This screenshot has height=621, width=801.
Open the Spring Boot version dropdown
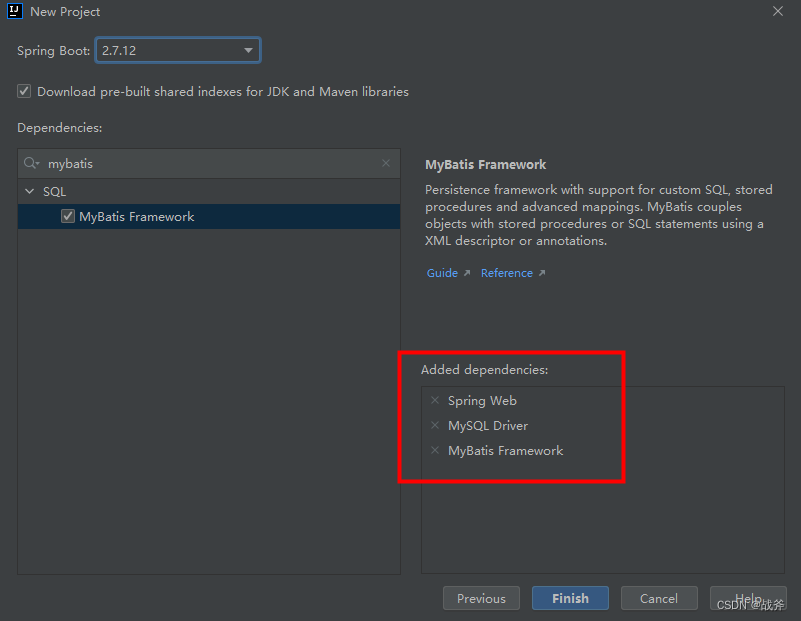click(178, 50)
